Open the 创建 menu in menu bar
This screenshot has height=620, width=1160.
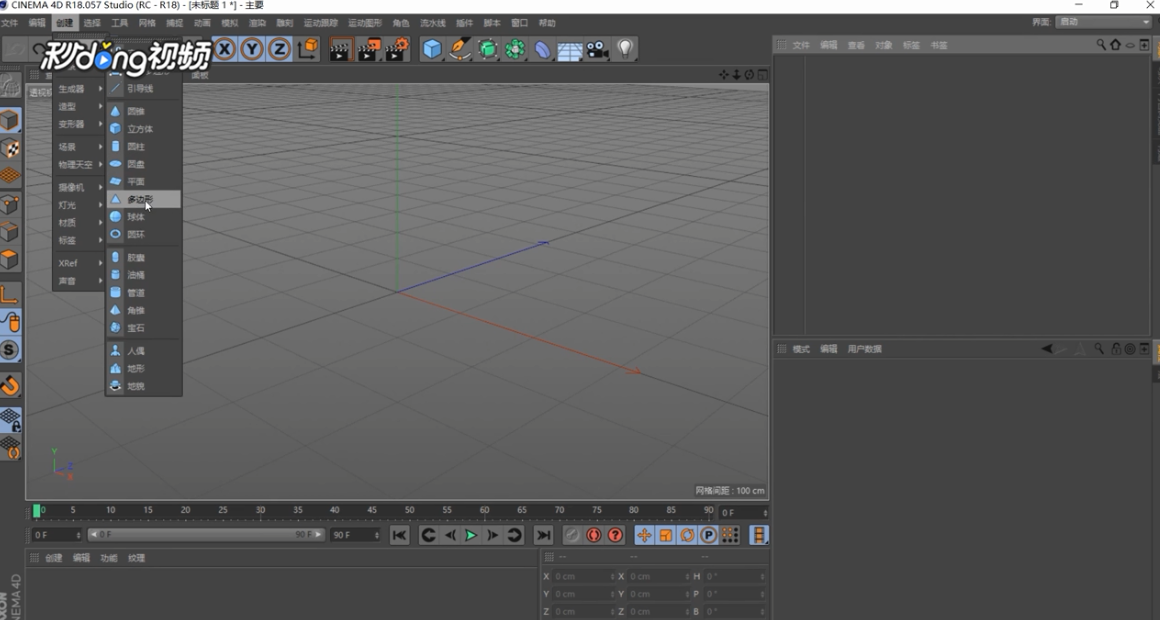64,23
